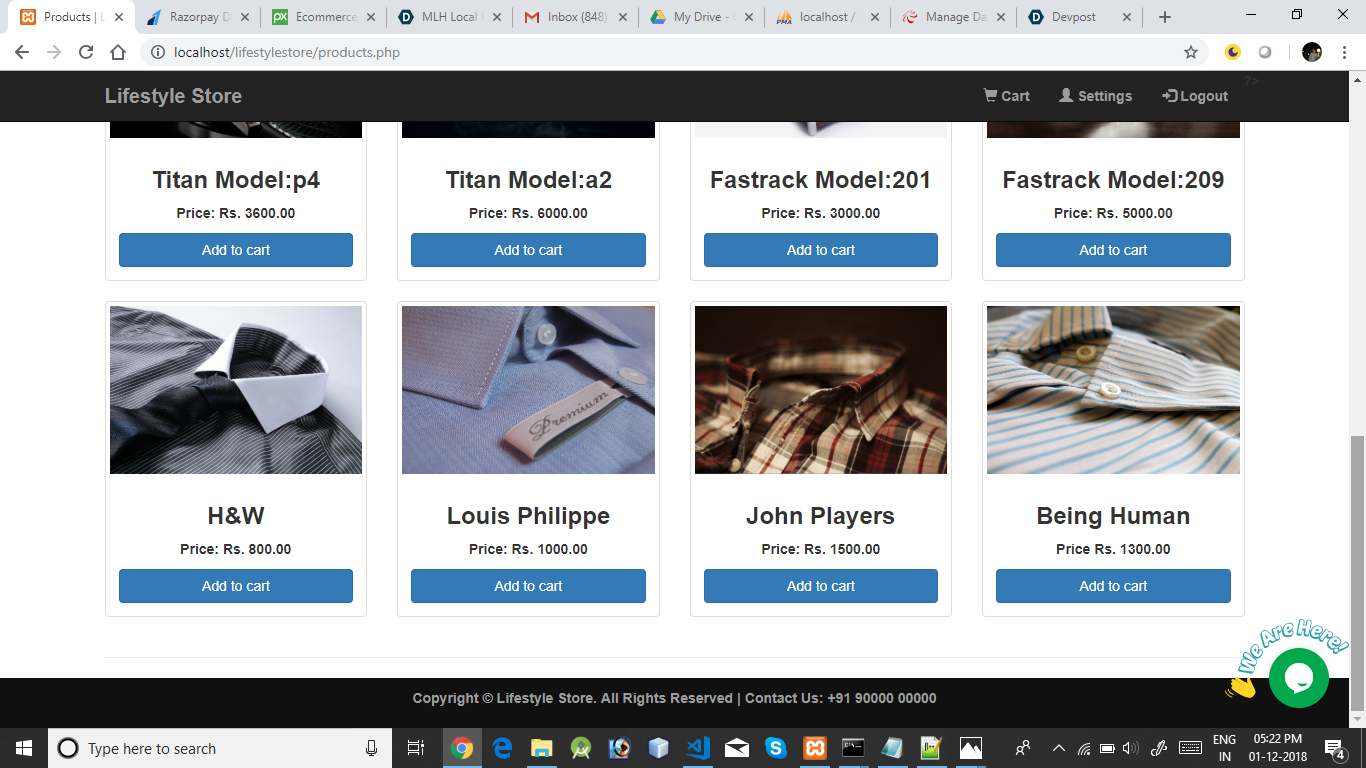This screenshot has height=768, width=1366.
Task: Switch to the Razorpay tab
Action: pos(197,17)
